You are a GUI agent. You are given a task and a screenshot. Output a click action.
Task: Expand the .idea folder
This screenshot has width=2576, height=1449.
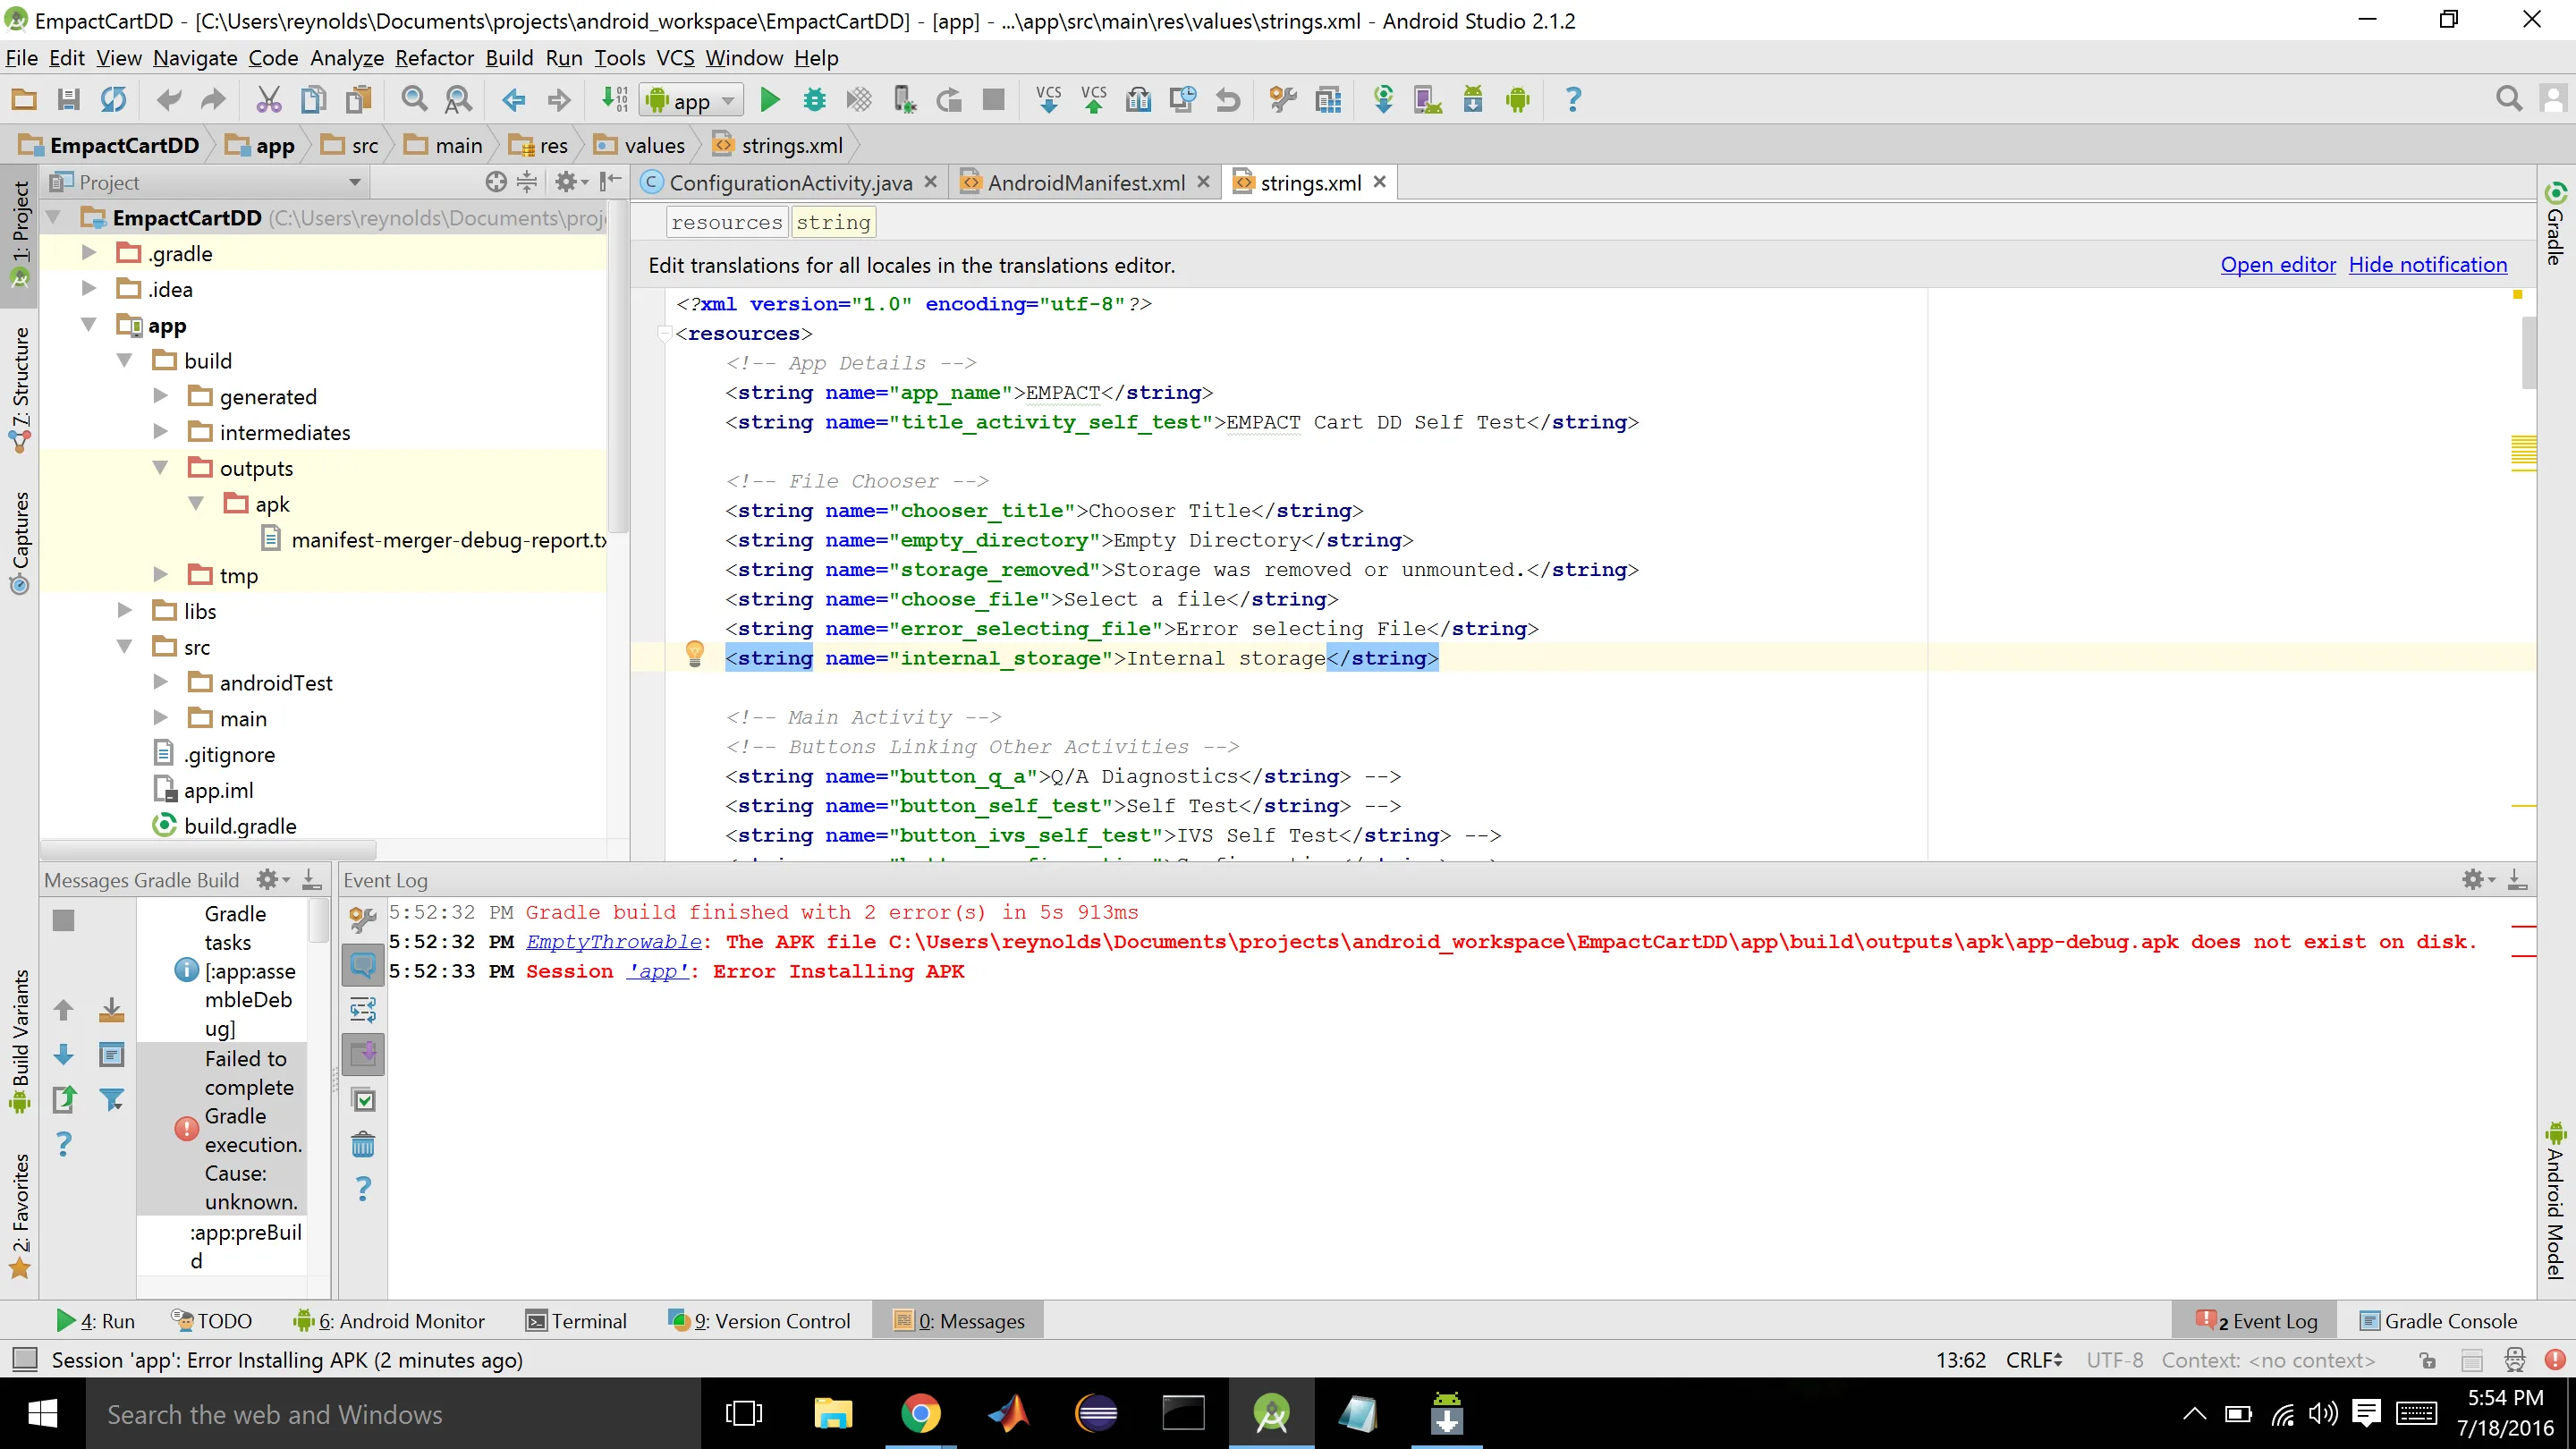[89, 289]
